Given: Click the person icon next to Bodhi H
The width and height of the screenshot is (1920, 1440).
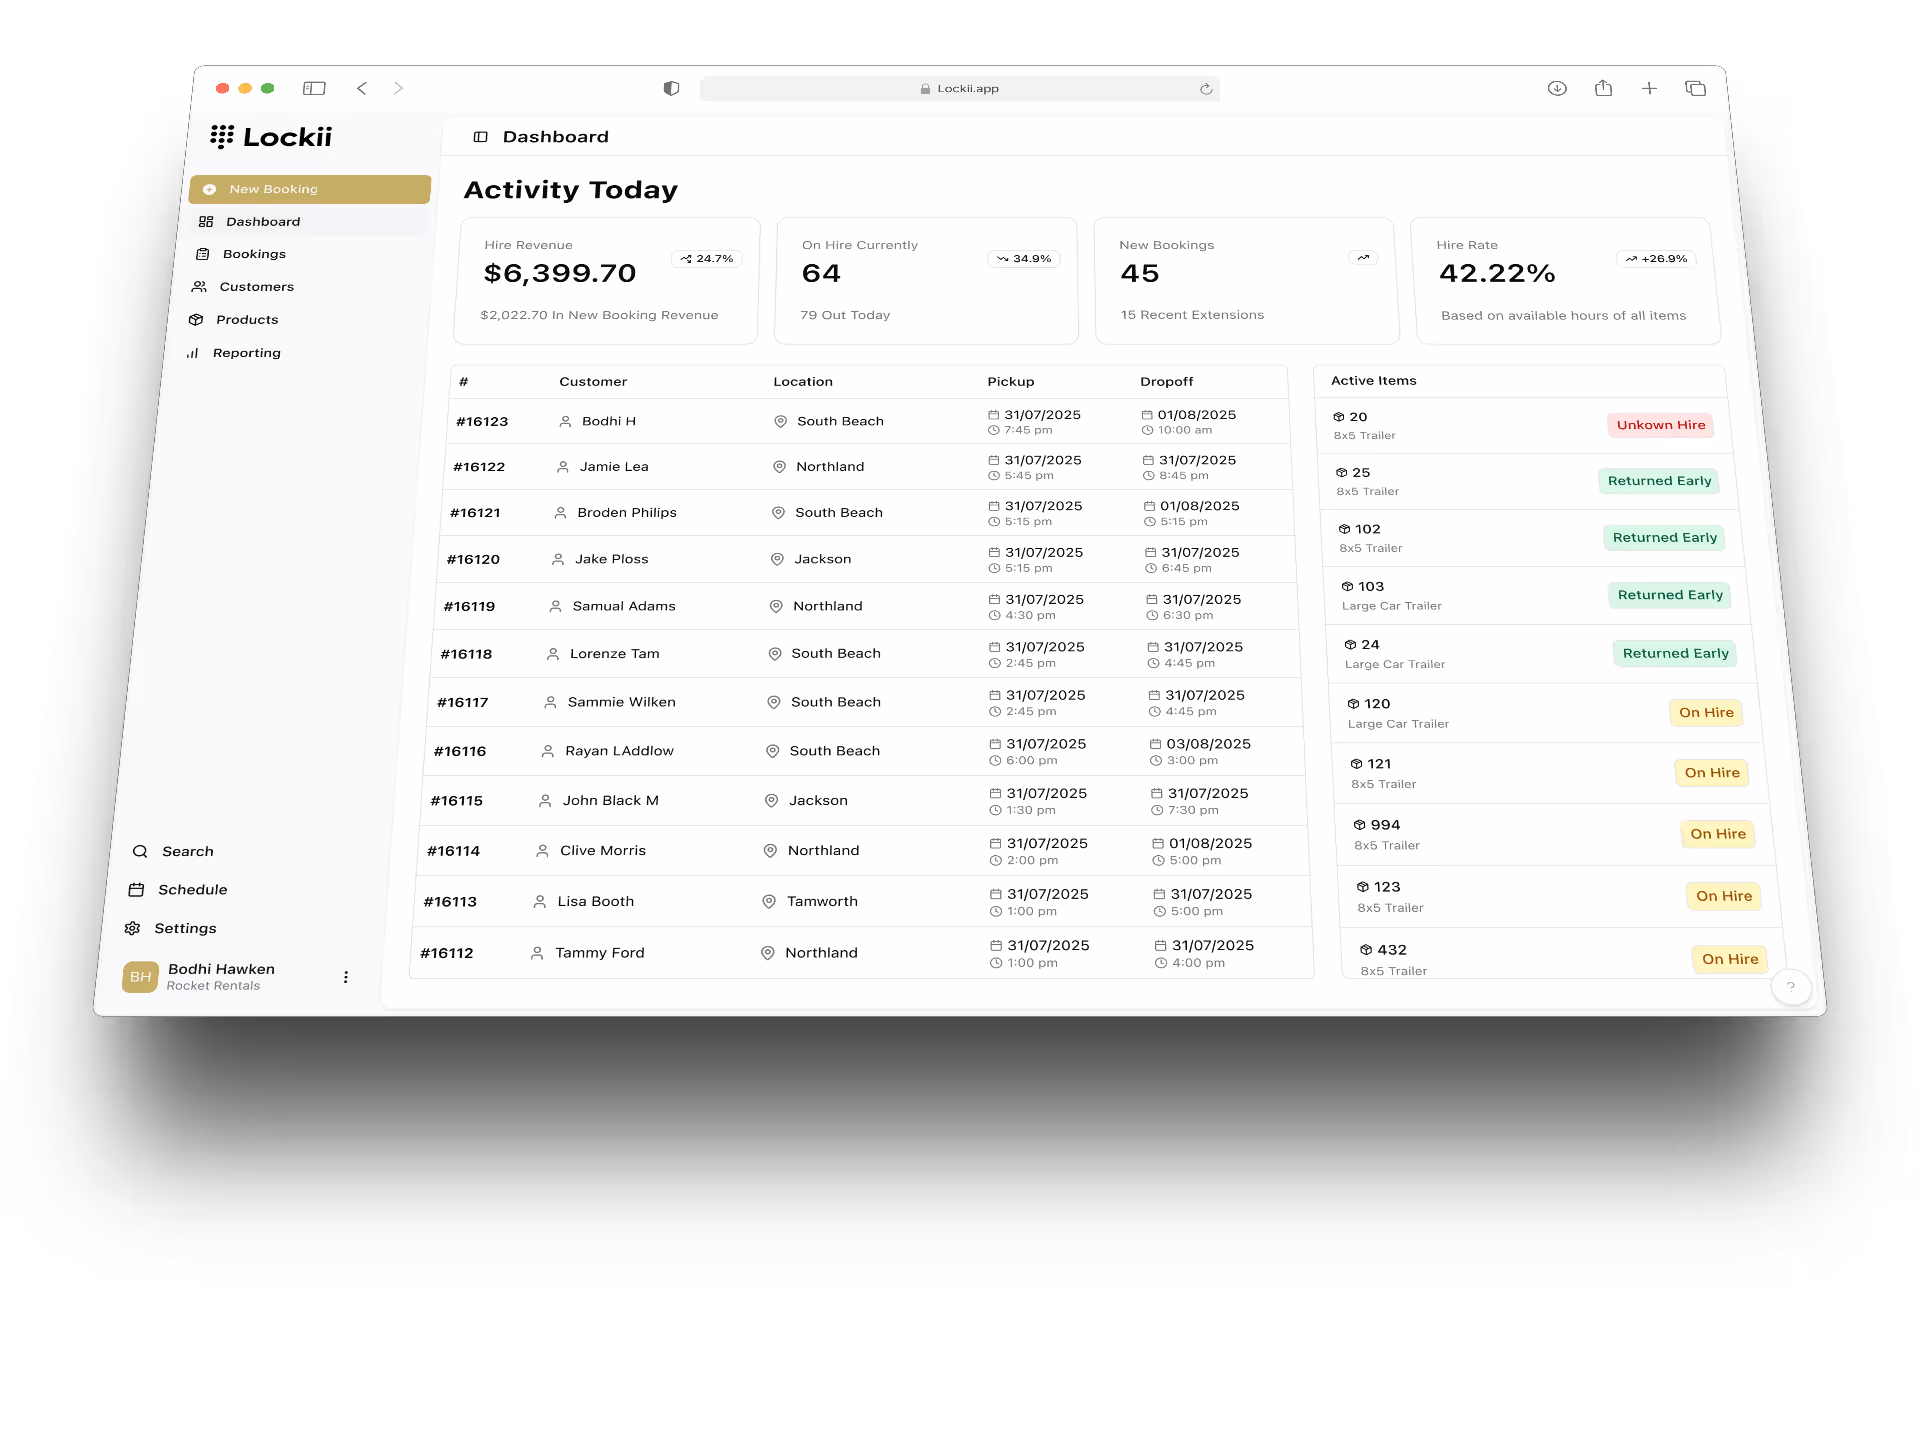Looking at the screenshot, I should (565, 422).
